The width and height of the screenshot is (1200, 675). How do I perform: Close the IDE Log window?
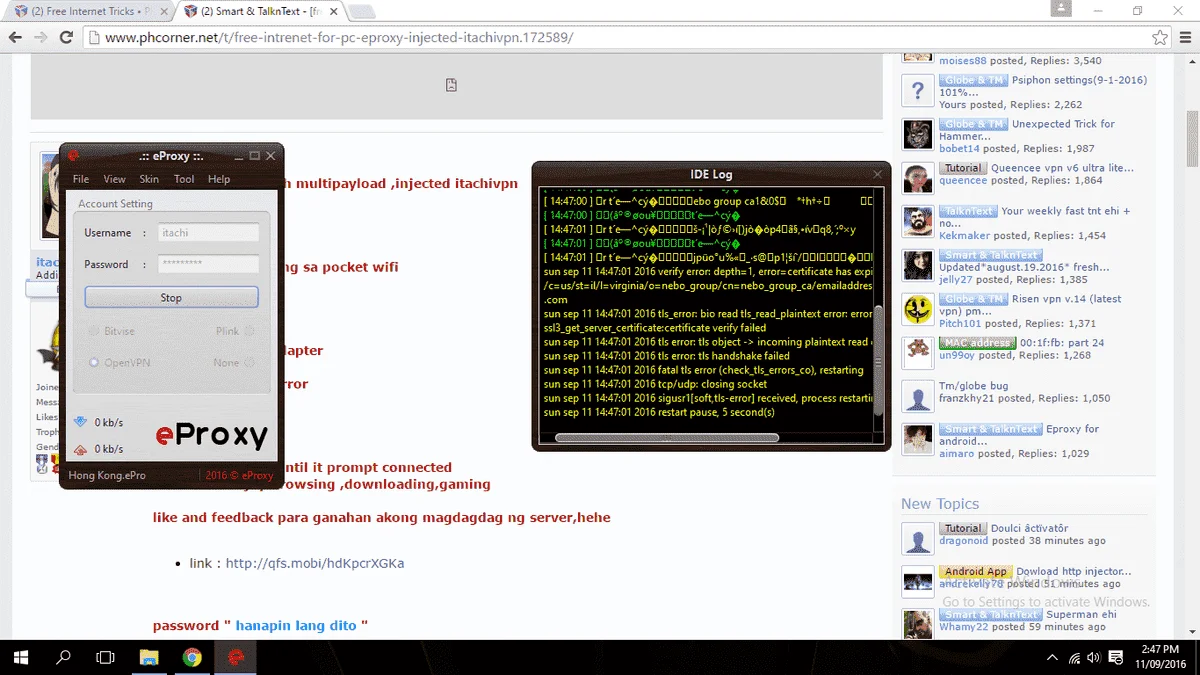pyautogui.click(x=878, y=173)
